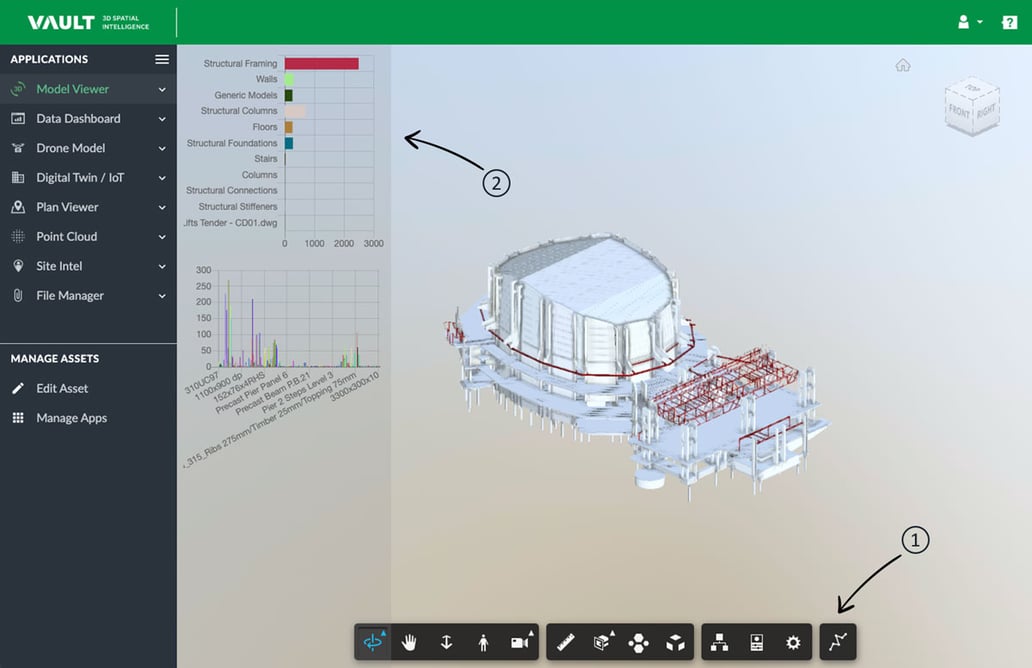Click the Explode model icon
Viewport: 1032px width, 668px height.
640,643
